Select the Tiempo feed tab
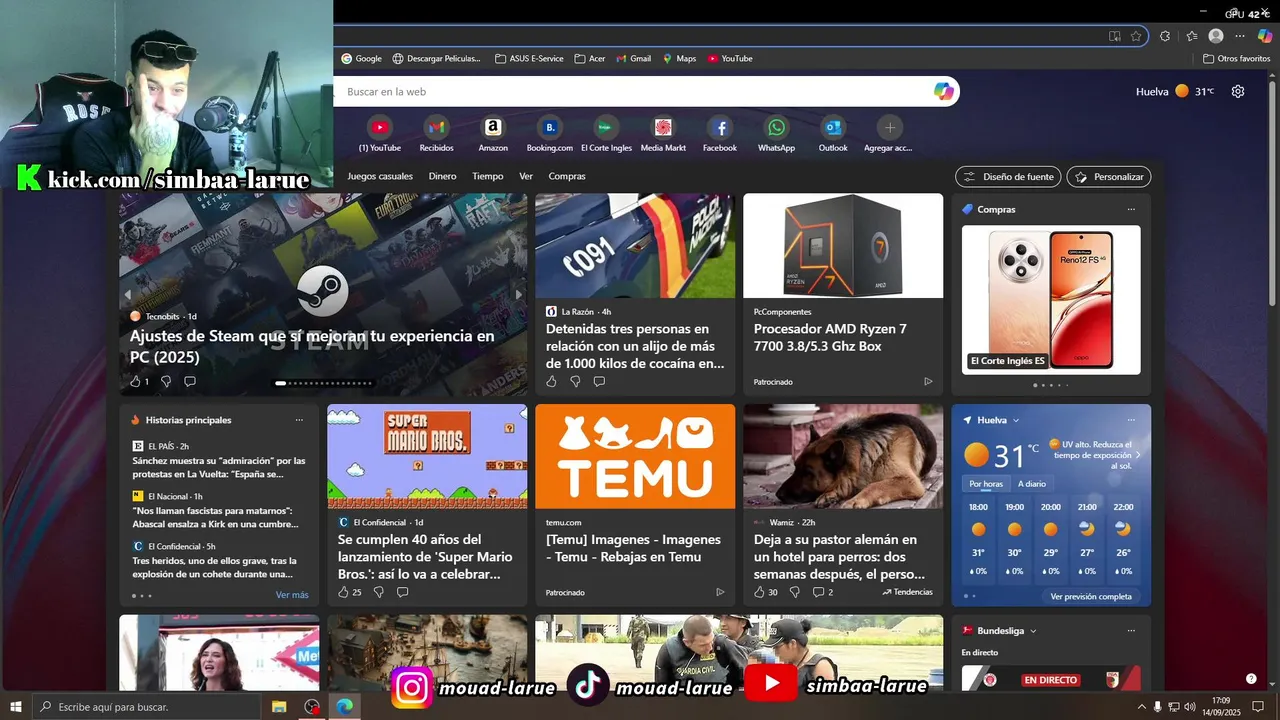 [488, 176]
